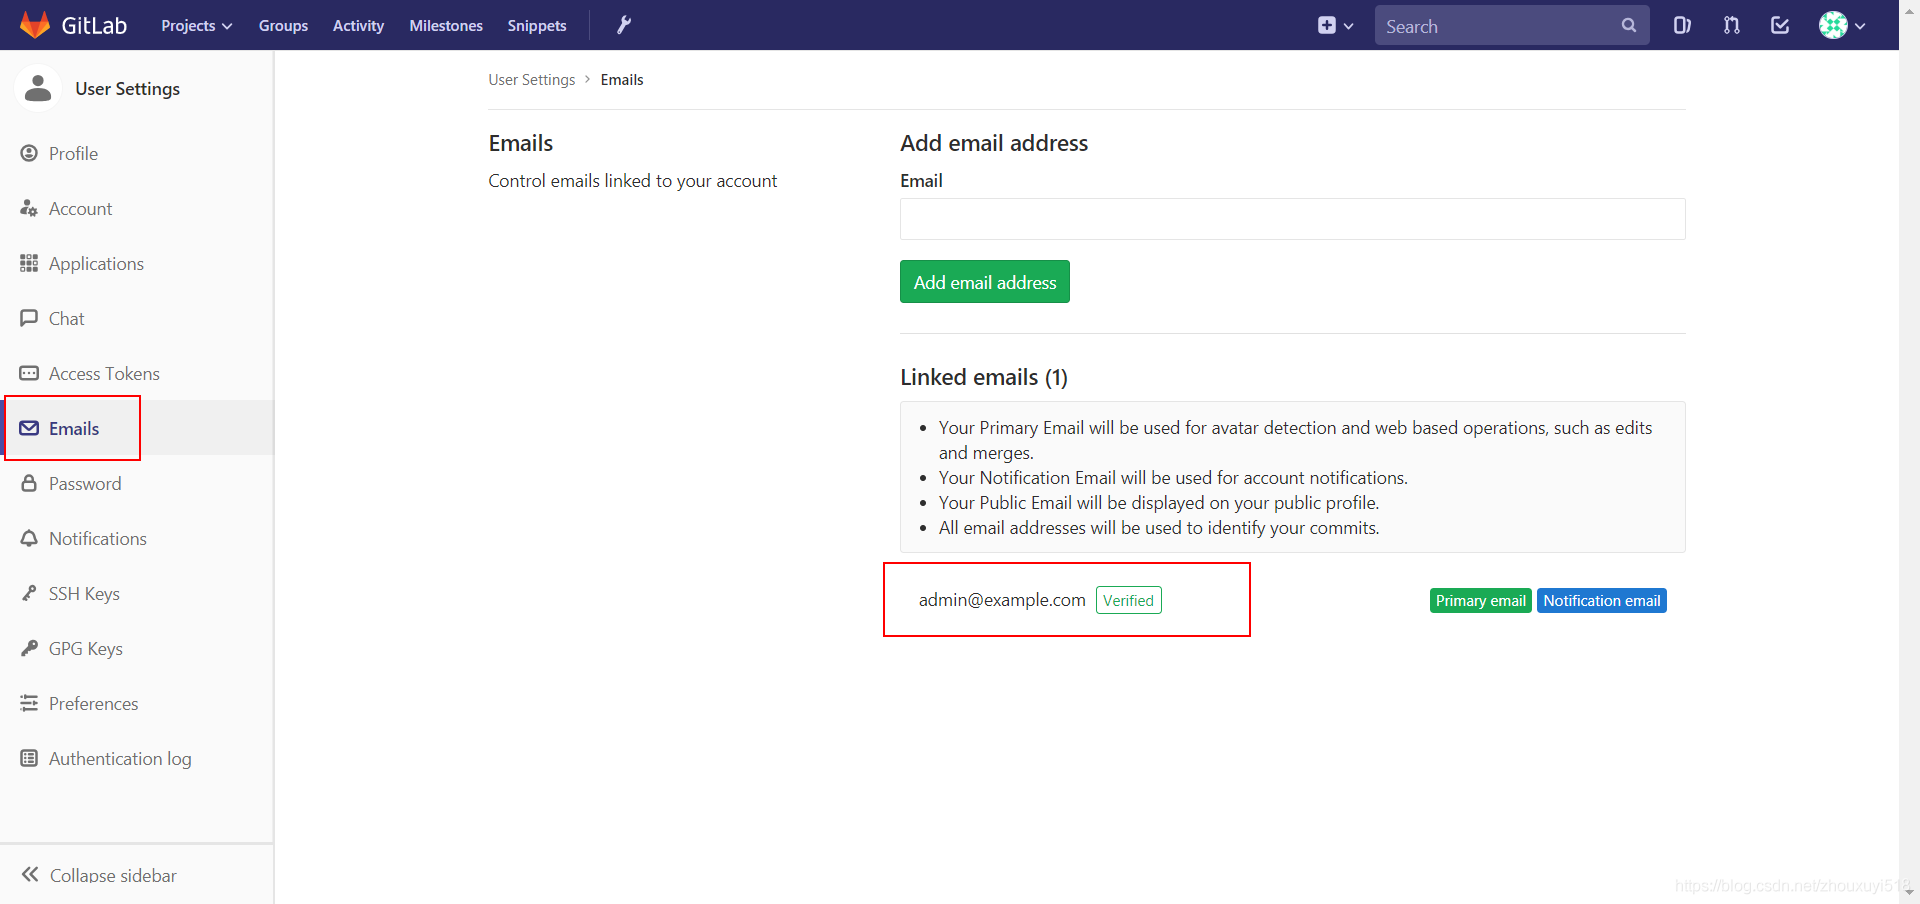Click the Emails envelope icon

[29, 428]
